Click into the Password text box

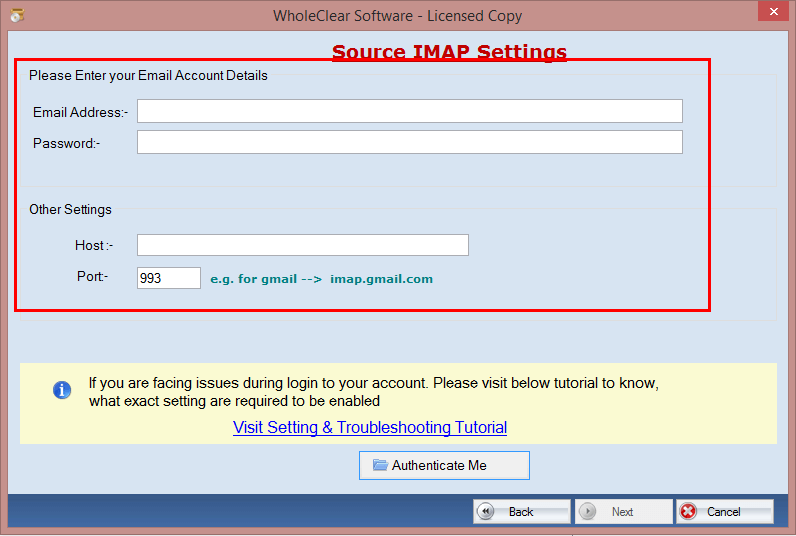[x=409, y=142]
